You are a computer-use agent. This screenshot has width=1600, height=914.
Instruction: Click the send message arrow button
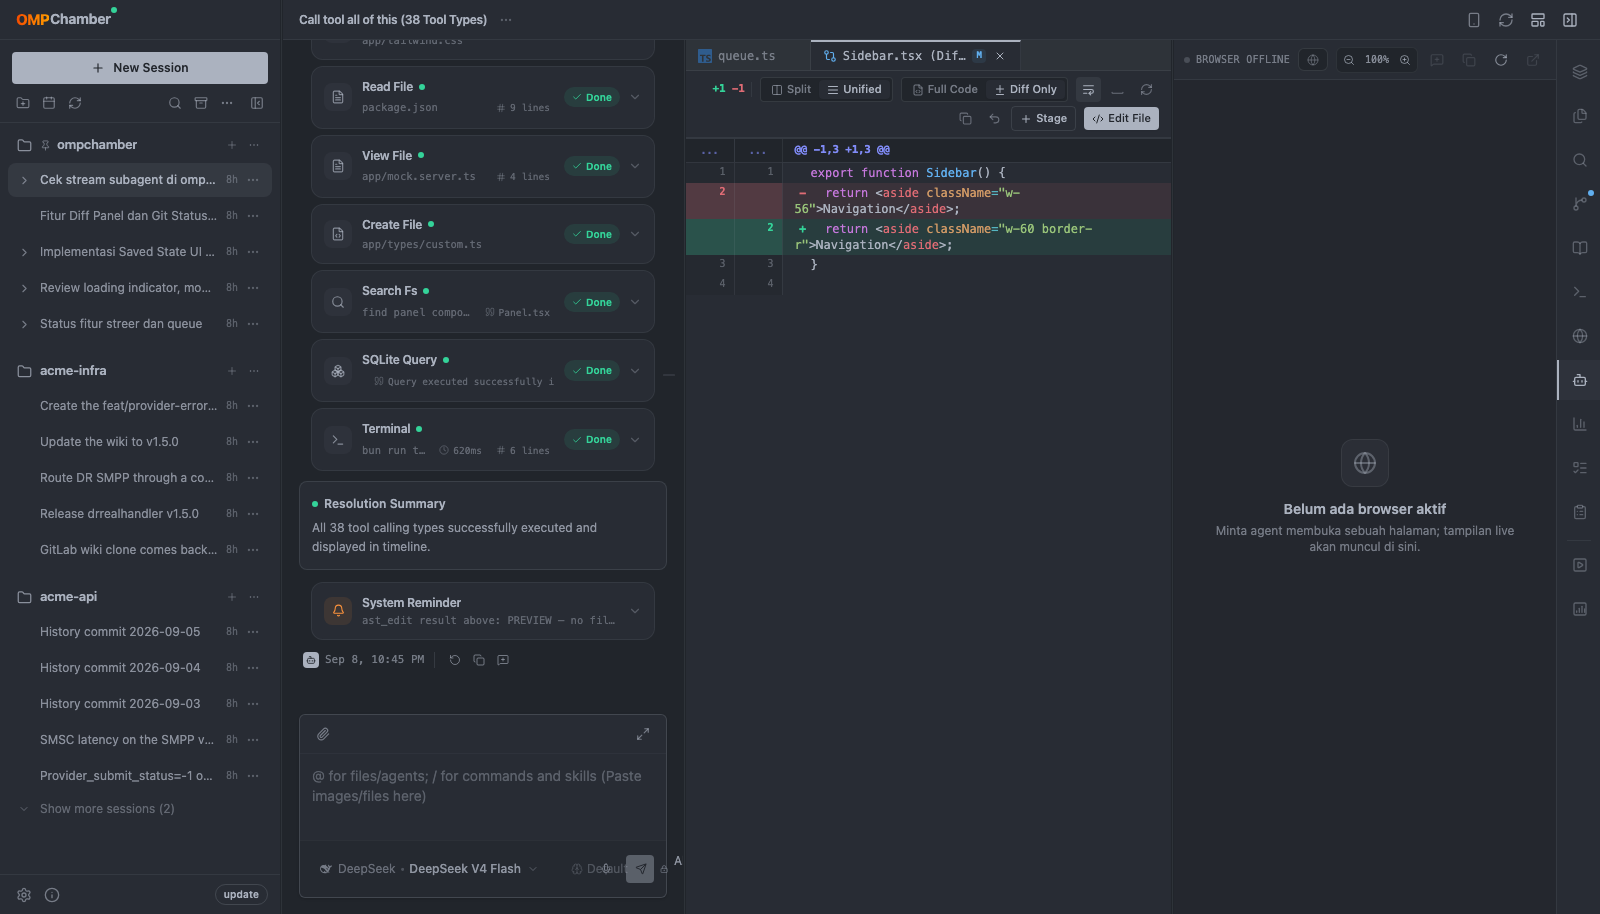point(640,868)
